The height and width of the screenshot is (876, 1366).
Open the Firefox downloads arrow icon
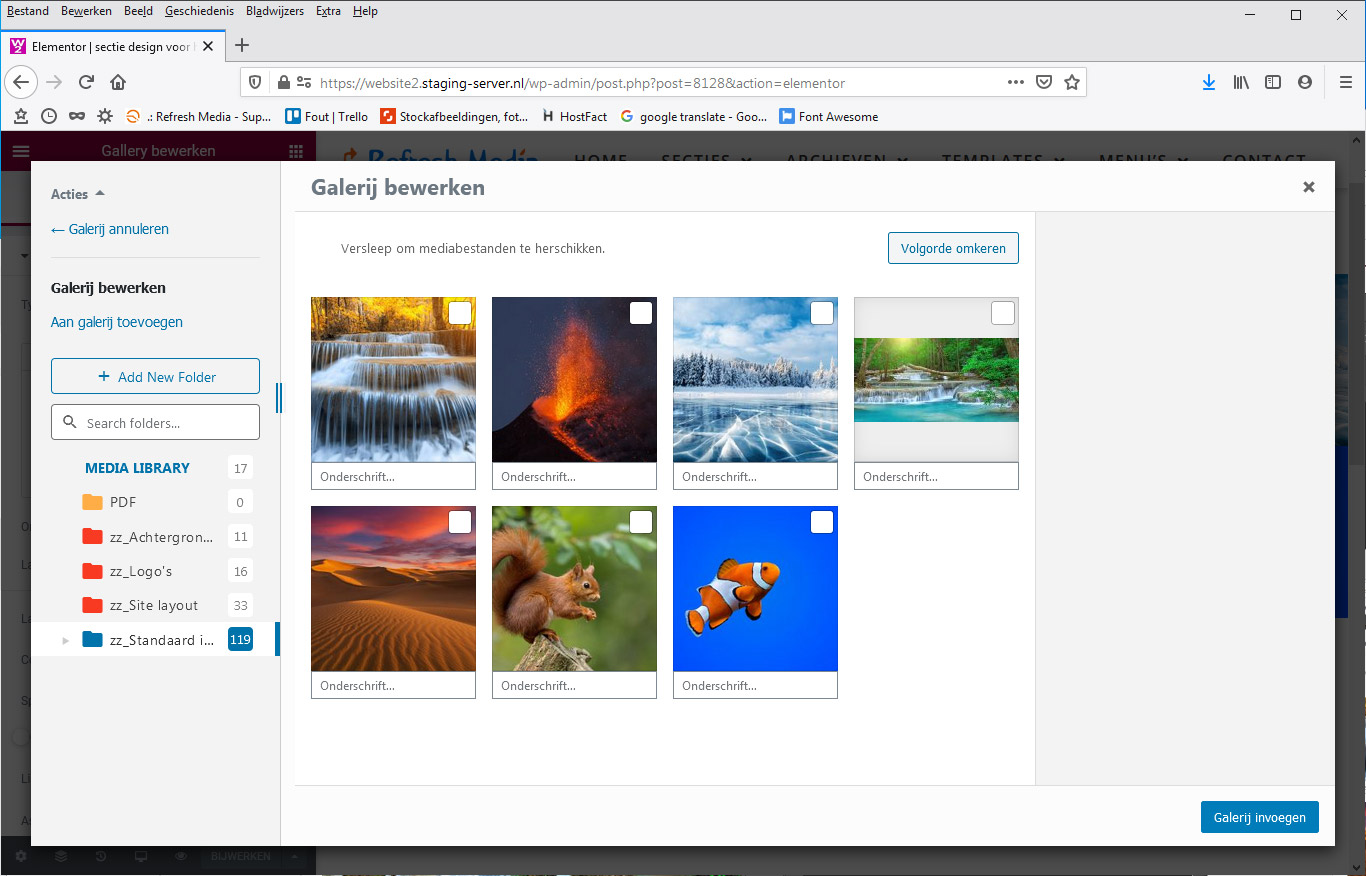click(x=1208, y=82)
